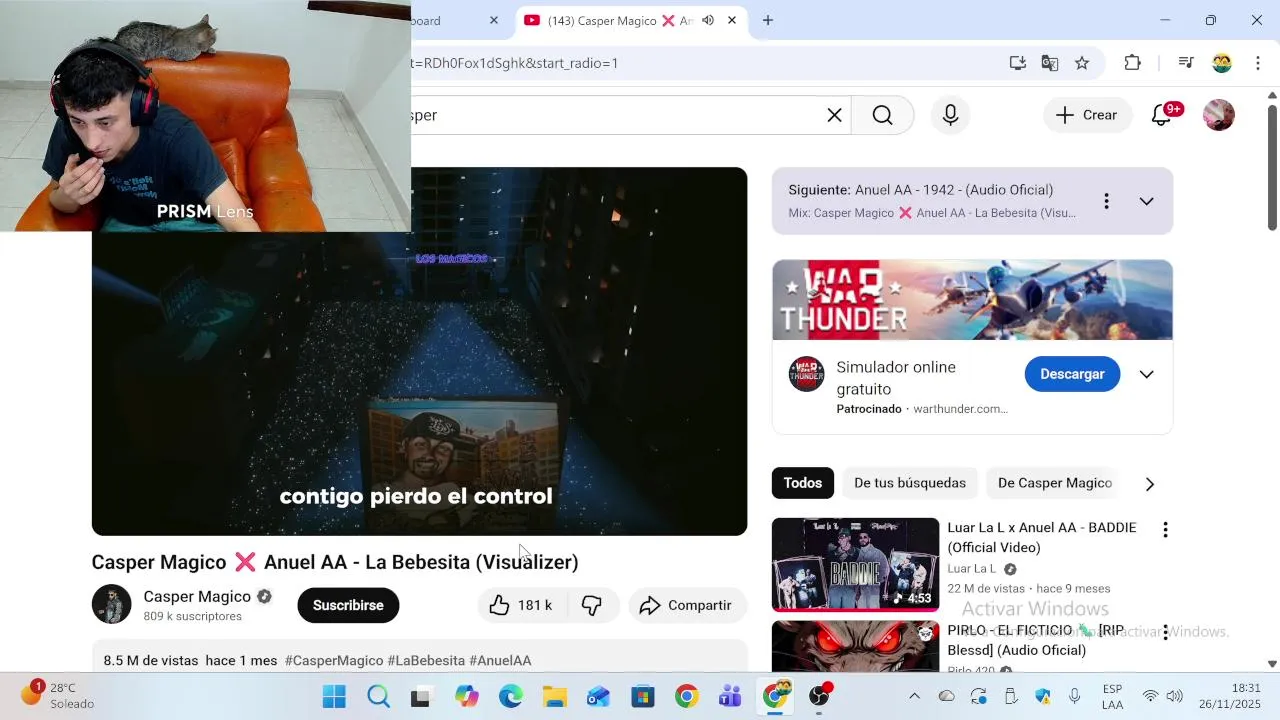Click the page vertical scrollbar thumb
1280x720 pixels.
coord(1272,168)
